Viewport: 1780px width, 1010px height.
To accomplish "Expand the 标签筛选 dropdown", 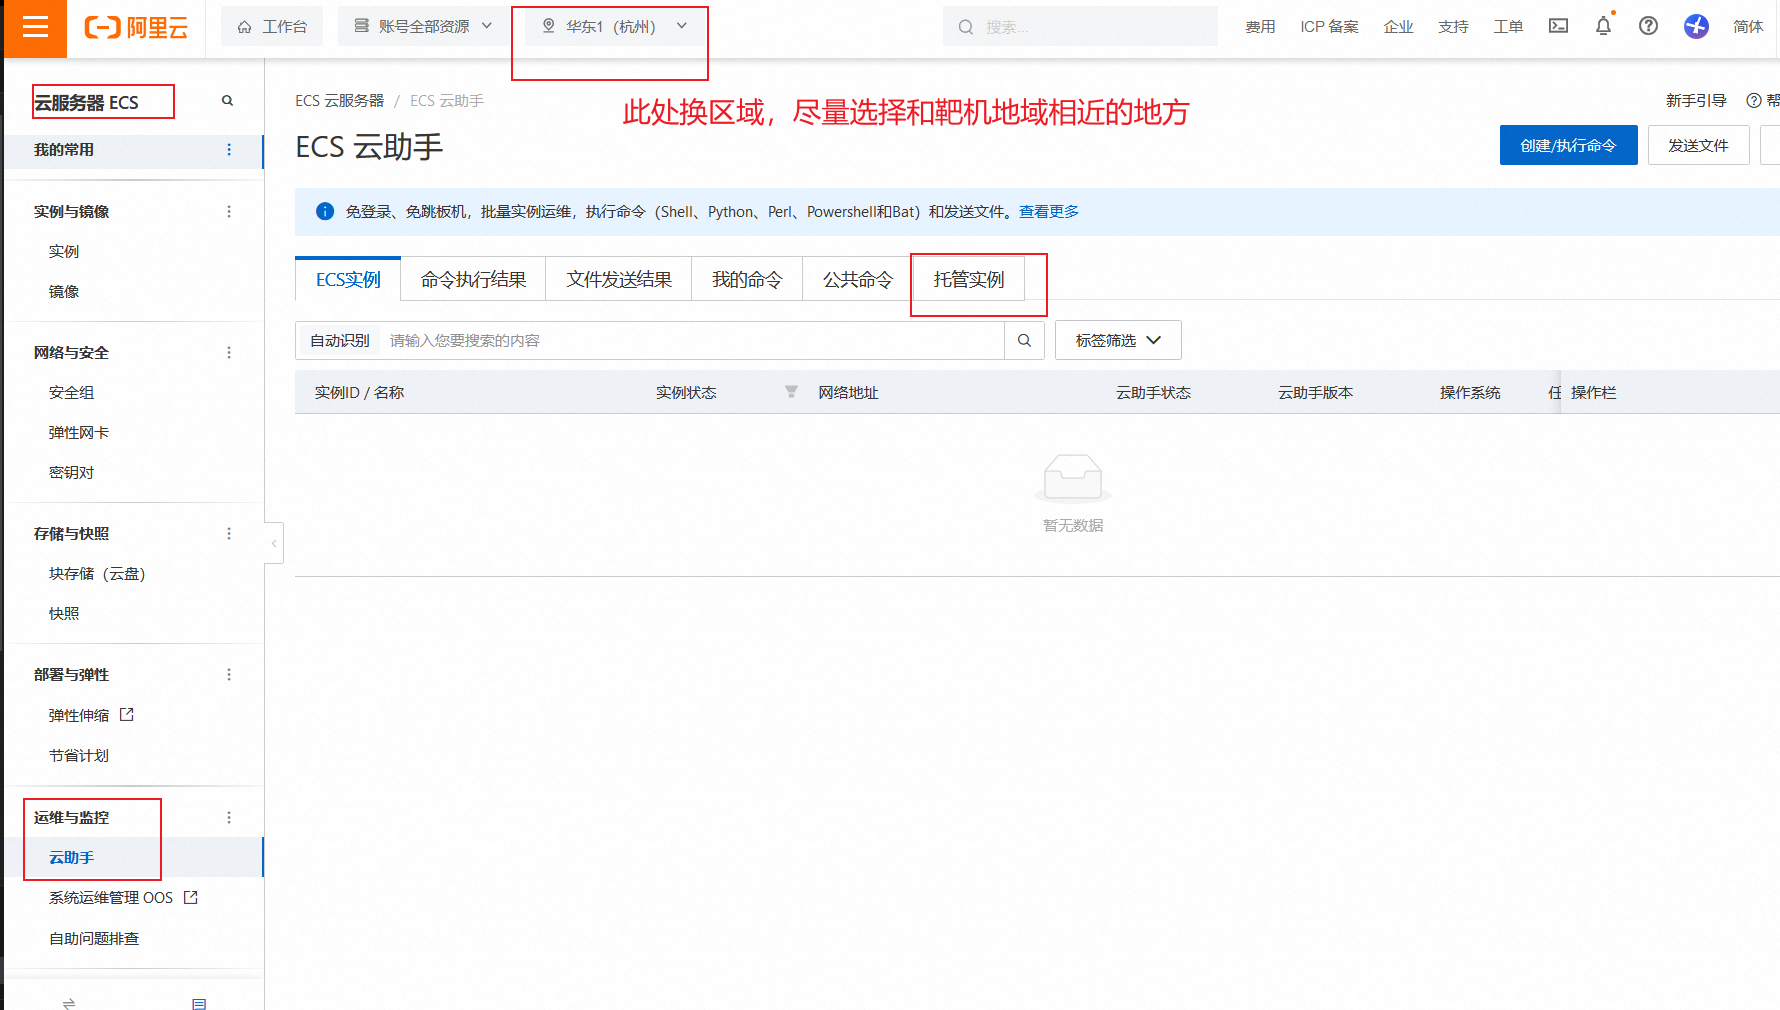I will coord(1118,341).
